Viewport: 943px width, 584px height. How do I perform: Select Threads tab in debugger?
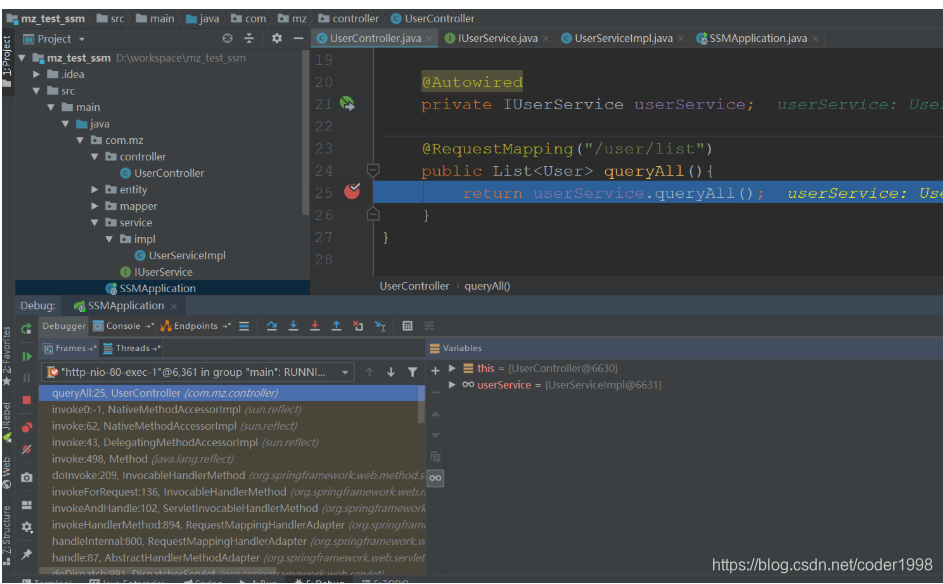point(132,348)
